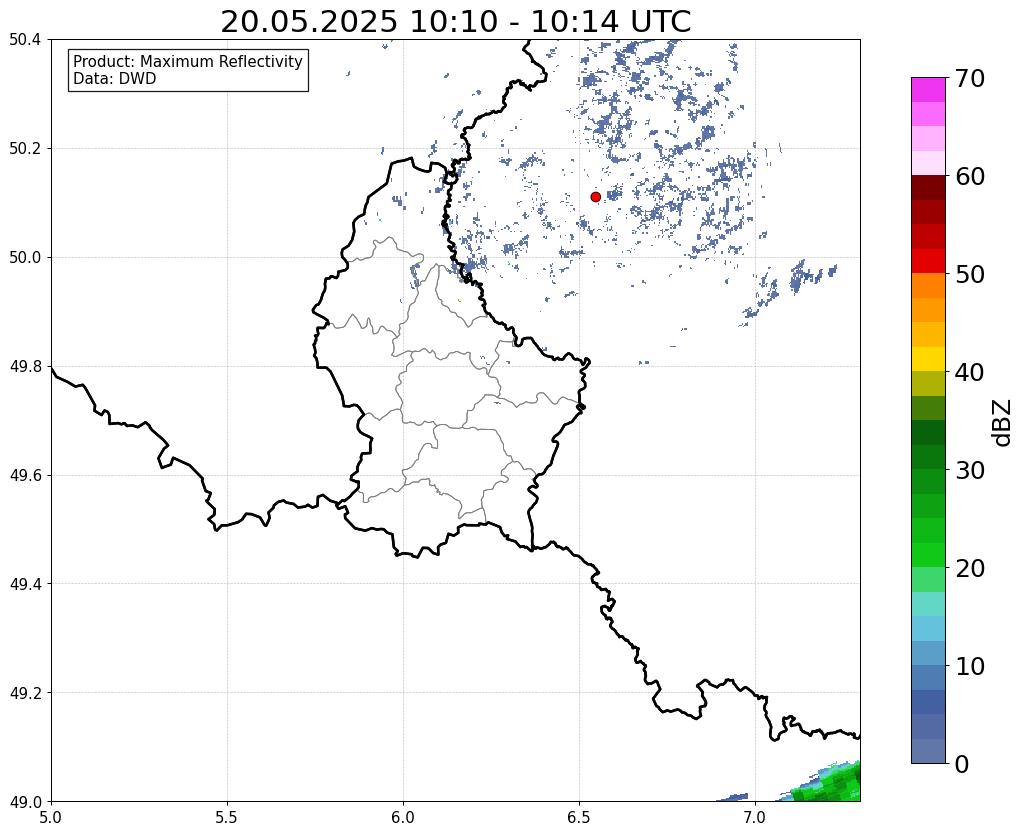
Task: Click the colorbar tick label 0
Action: click(x=962, y=764)
